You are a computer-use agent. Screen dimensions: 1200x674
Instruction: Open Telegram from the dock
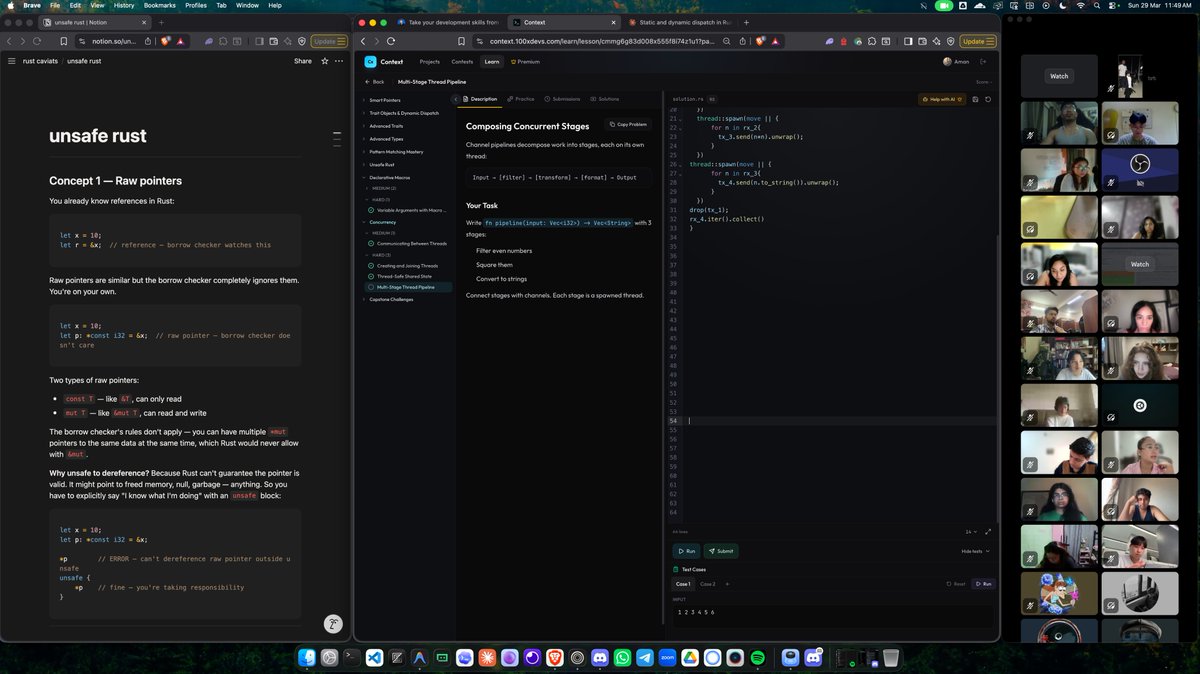coord(645,658)
